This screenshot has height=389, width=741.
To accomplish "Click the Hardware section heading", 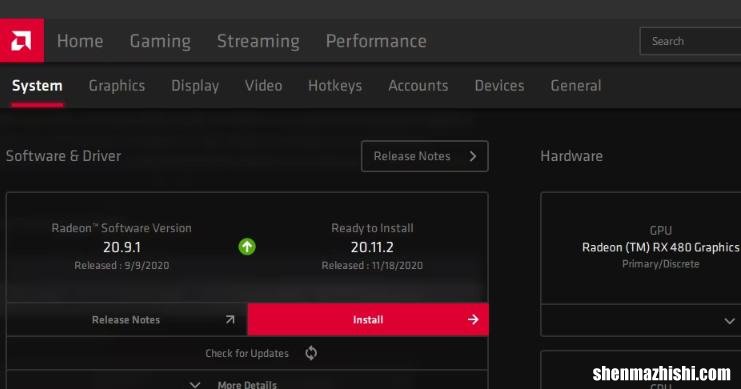I will [x=571, y=156].
